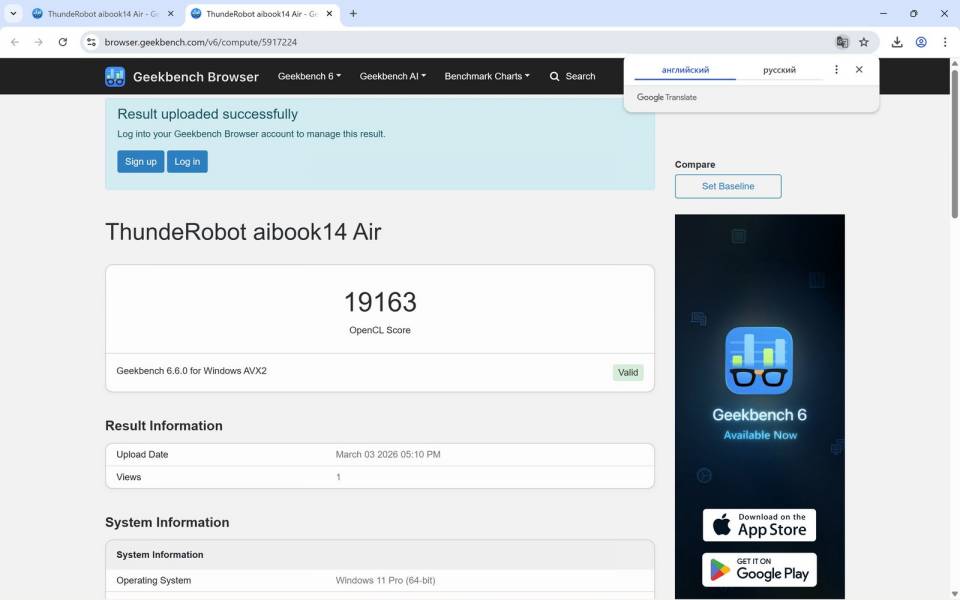
Task: Open the Search icon in the navigation bar
Action: [553, 76]
